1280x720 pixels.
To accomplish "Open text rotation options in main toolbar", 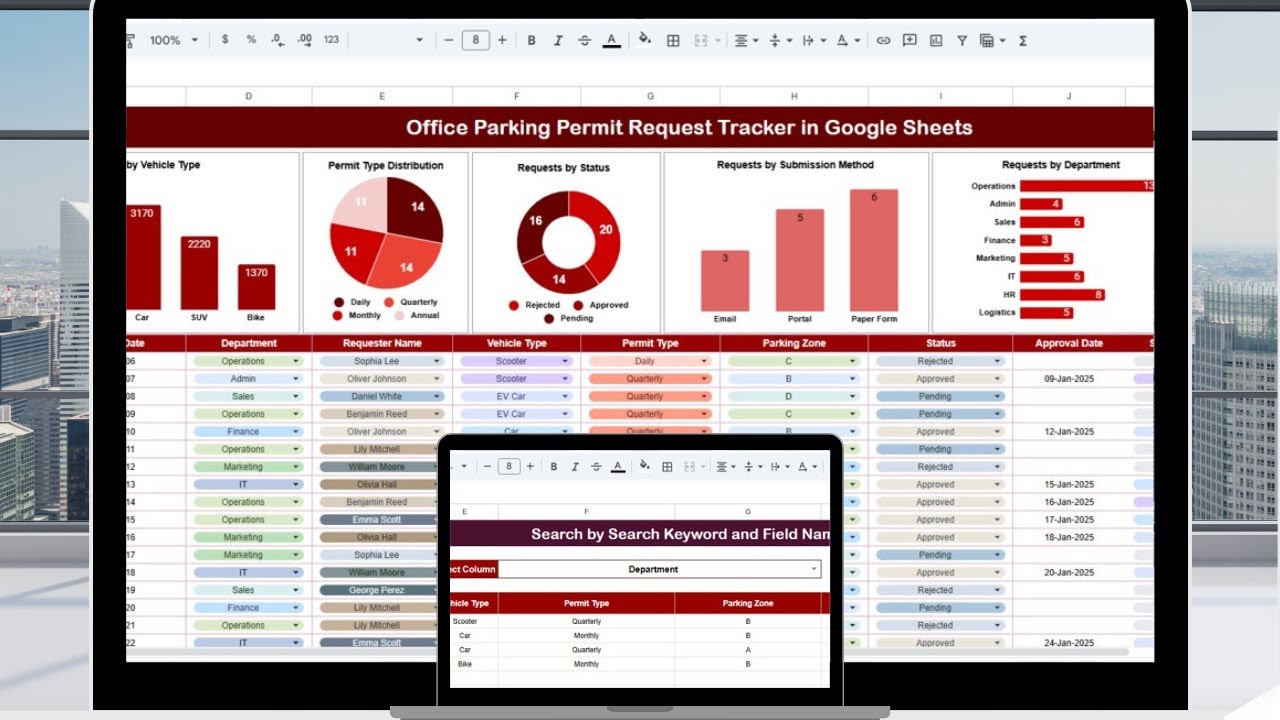I will [x=847, y=40].
